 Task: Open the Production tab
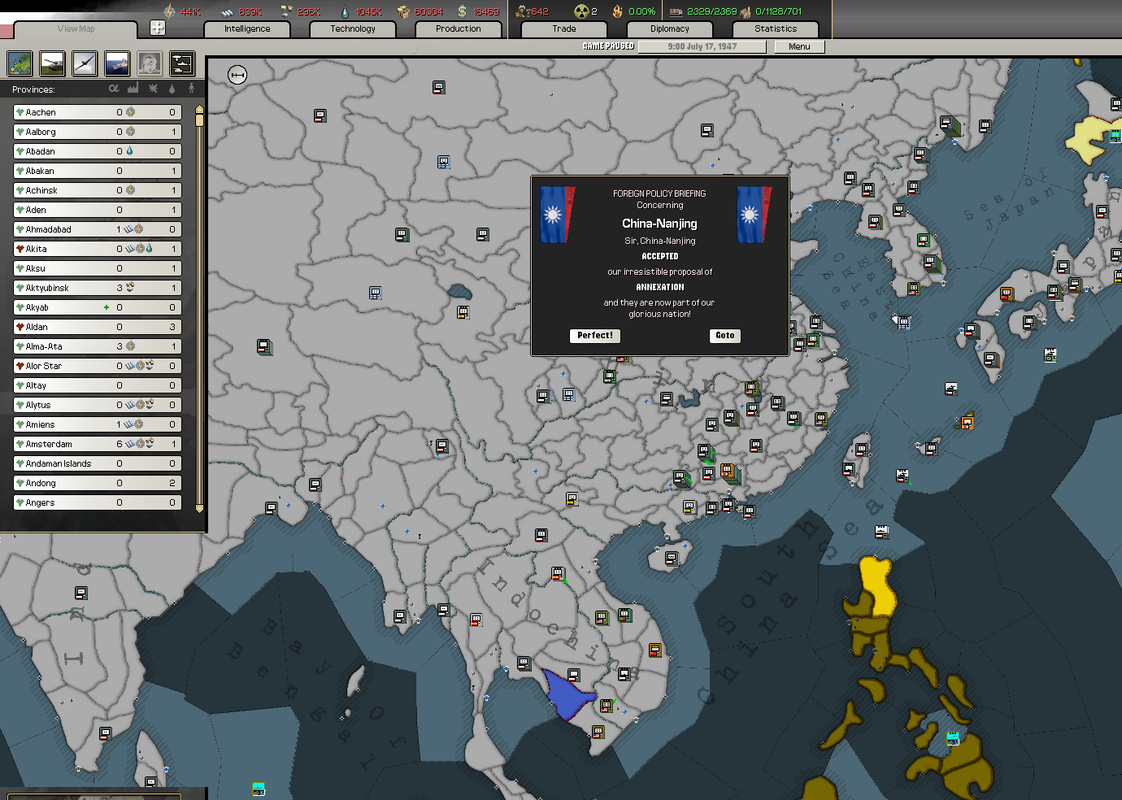coord(458,29)
